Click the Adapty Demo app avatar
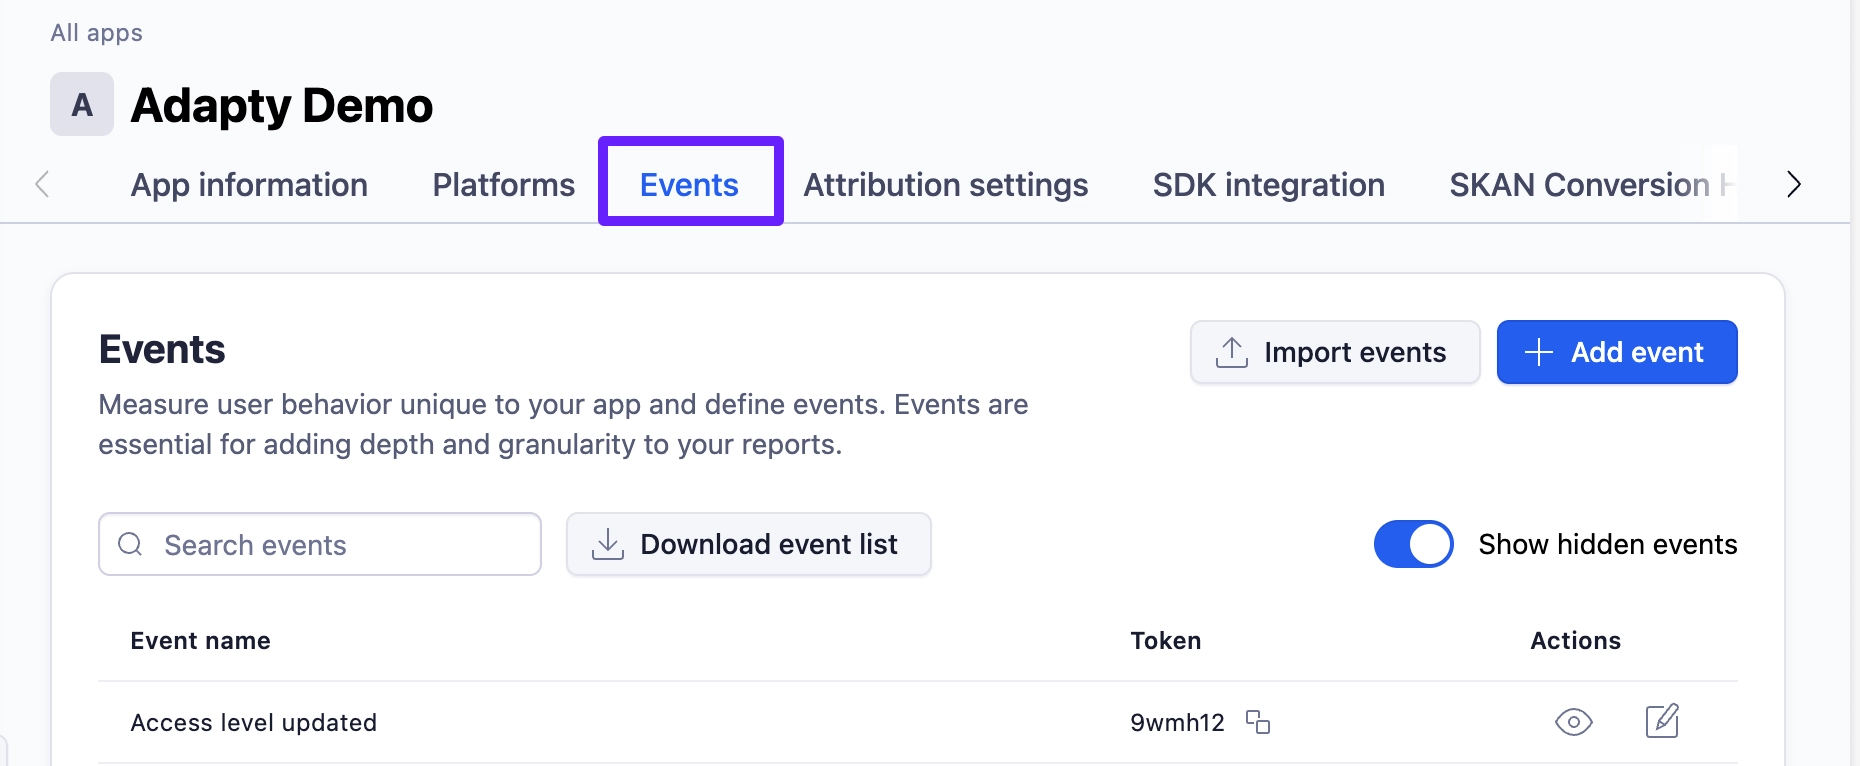Screen dimensions: 1860x766 click(82, 104)
